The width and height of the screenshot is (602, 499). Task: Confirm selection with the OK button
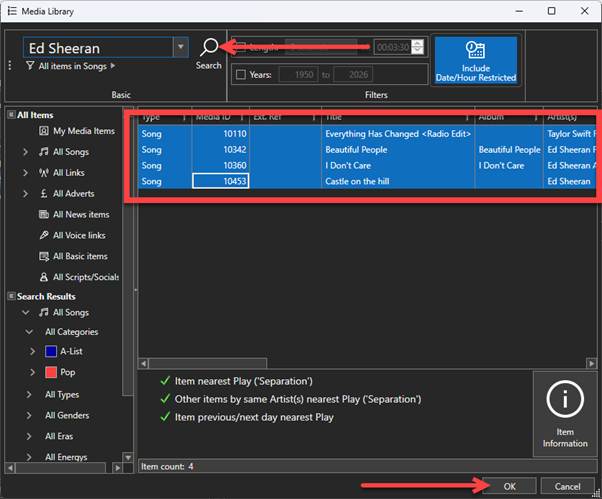pyautogui.click(x=509, y=486)
